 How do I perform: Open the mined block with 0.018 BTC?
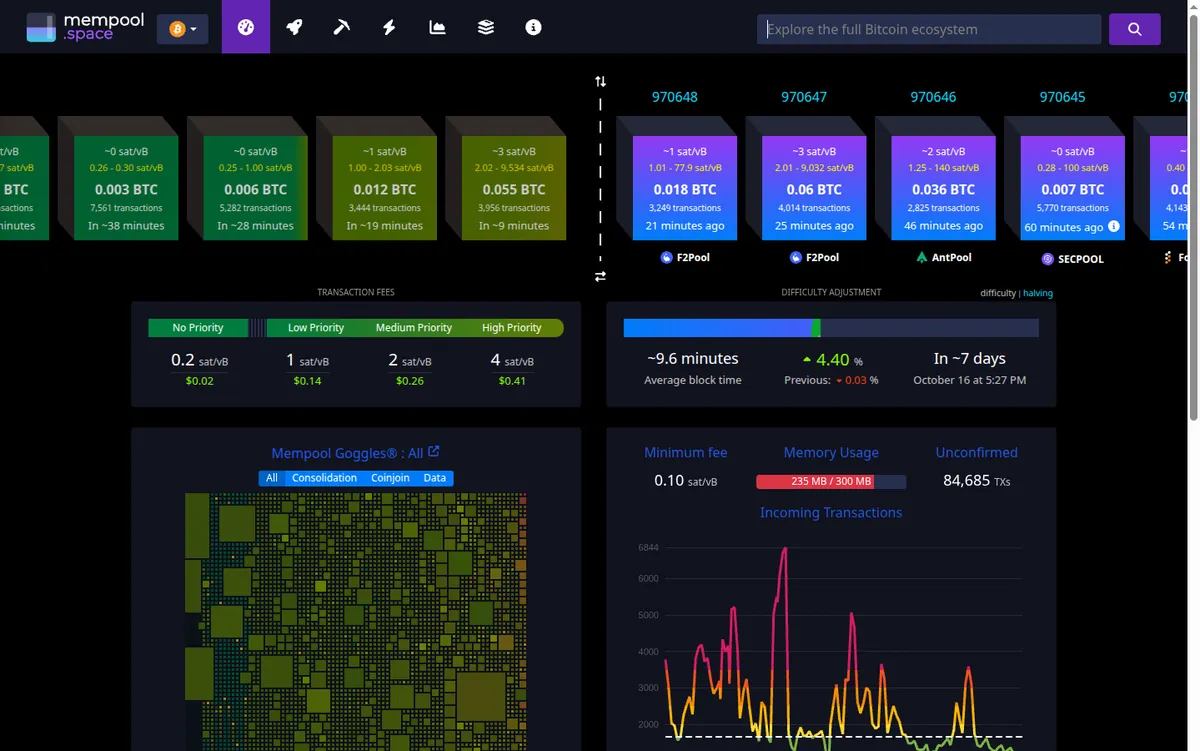pyautogui.click(x=685, y=188)
